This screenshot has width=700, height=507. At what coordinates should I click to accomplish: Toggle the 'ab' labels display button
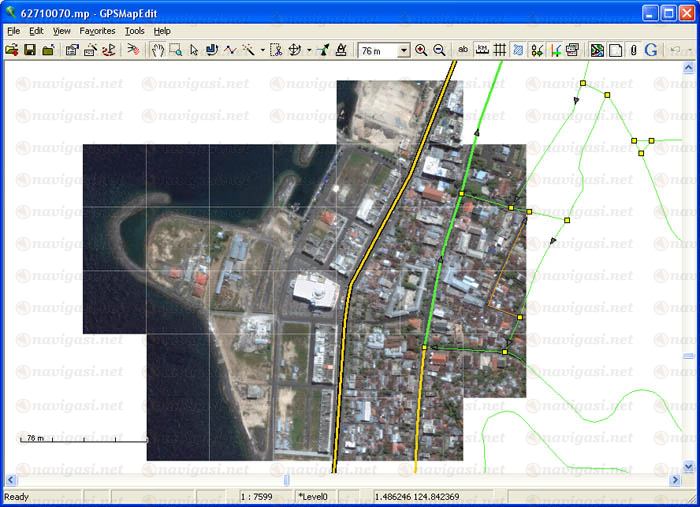[x=462, y=50]
